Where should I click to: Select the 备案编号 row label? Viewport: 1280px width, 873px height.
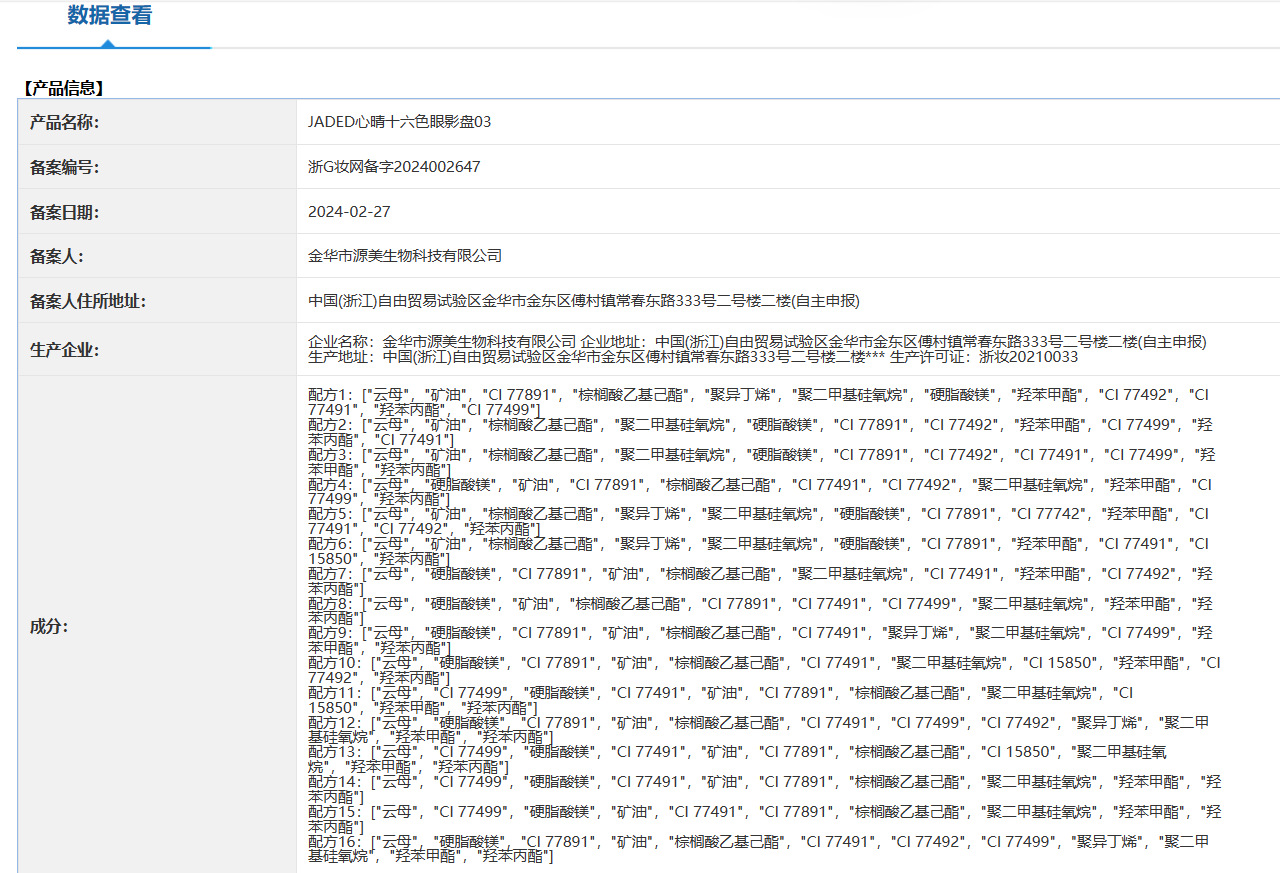(65, 167)
